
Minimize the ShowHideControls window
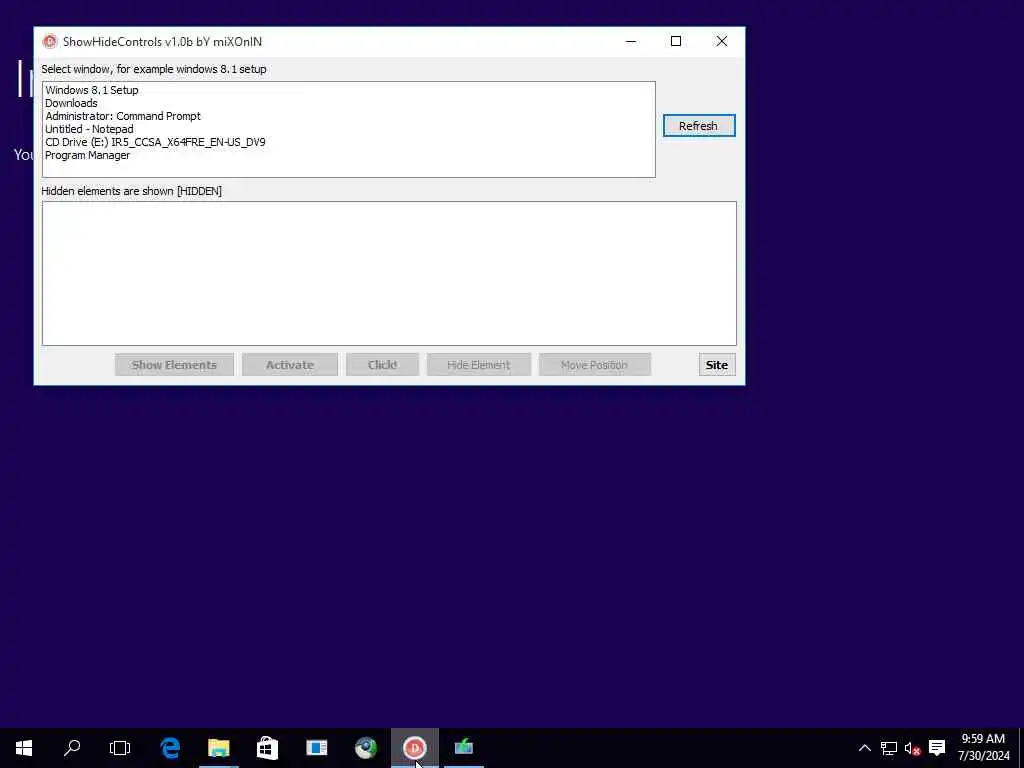(x=631, y=42)
